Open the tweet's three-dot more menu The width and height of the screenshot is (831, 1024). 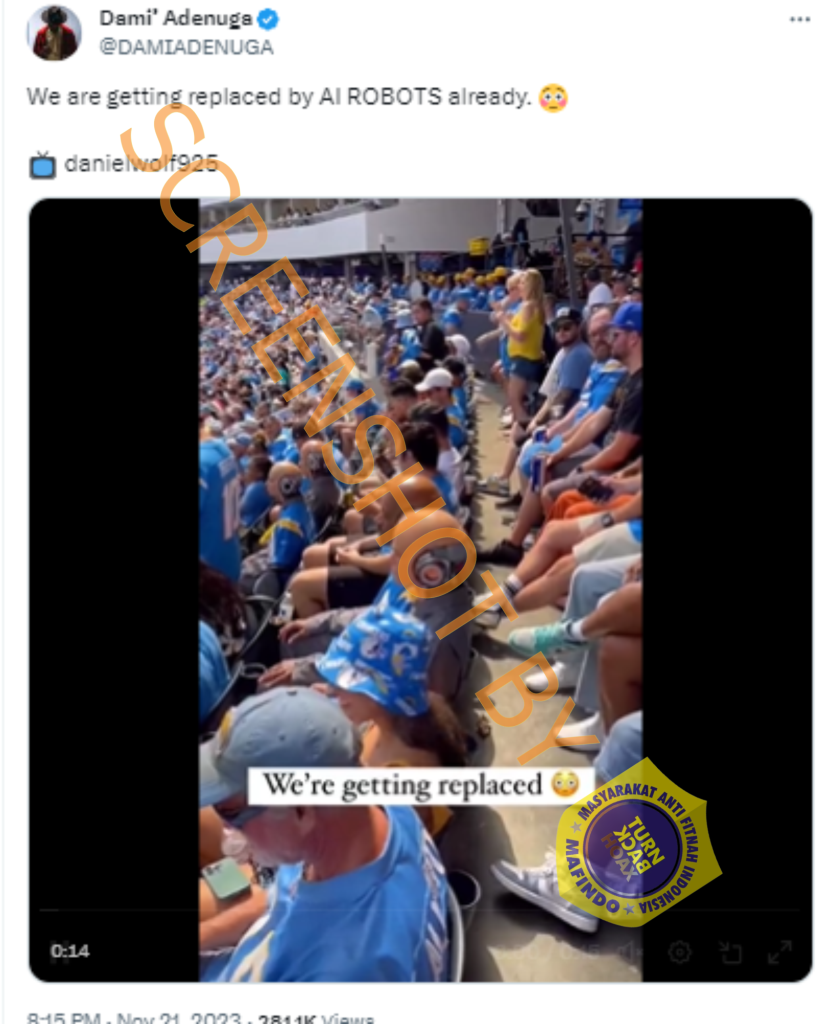[800, 20]
